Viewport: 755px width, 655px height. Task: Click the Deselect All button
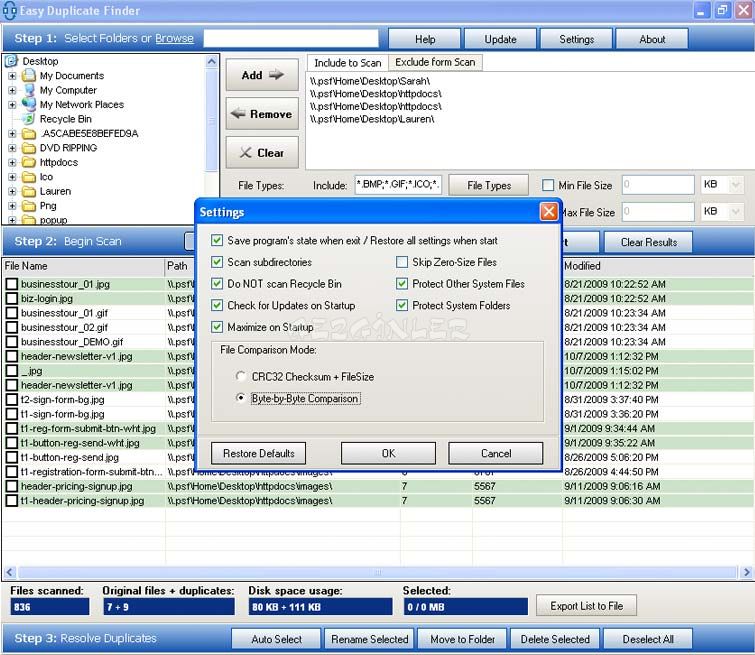coord(648,639)
